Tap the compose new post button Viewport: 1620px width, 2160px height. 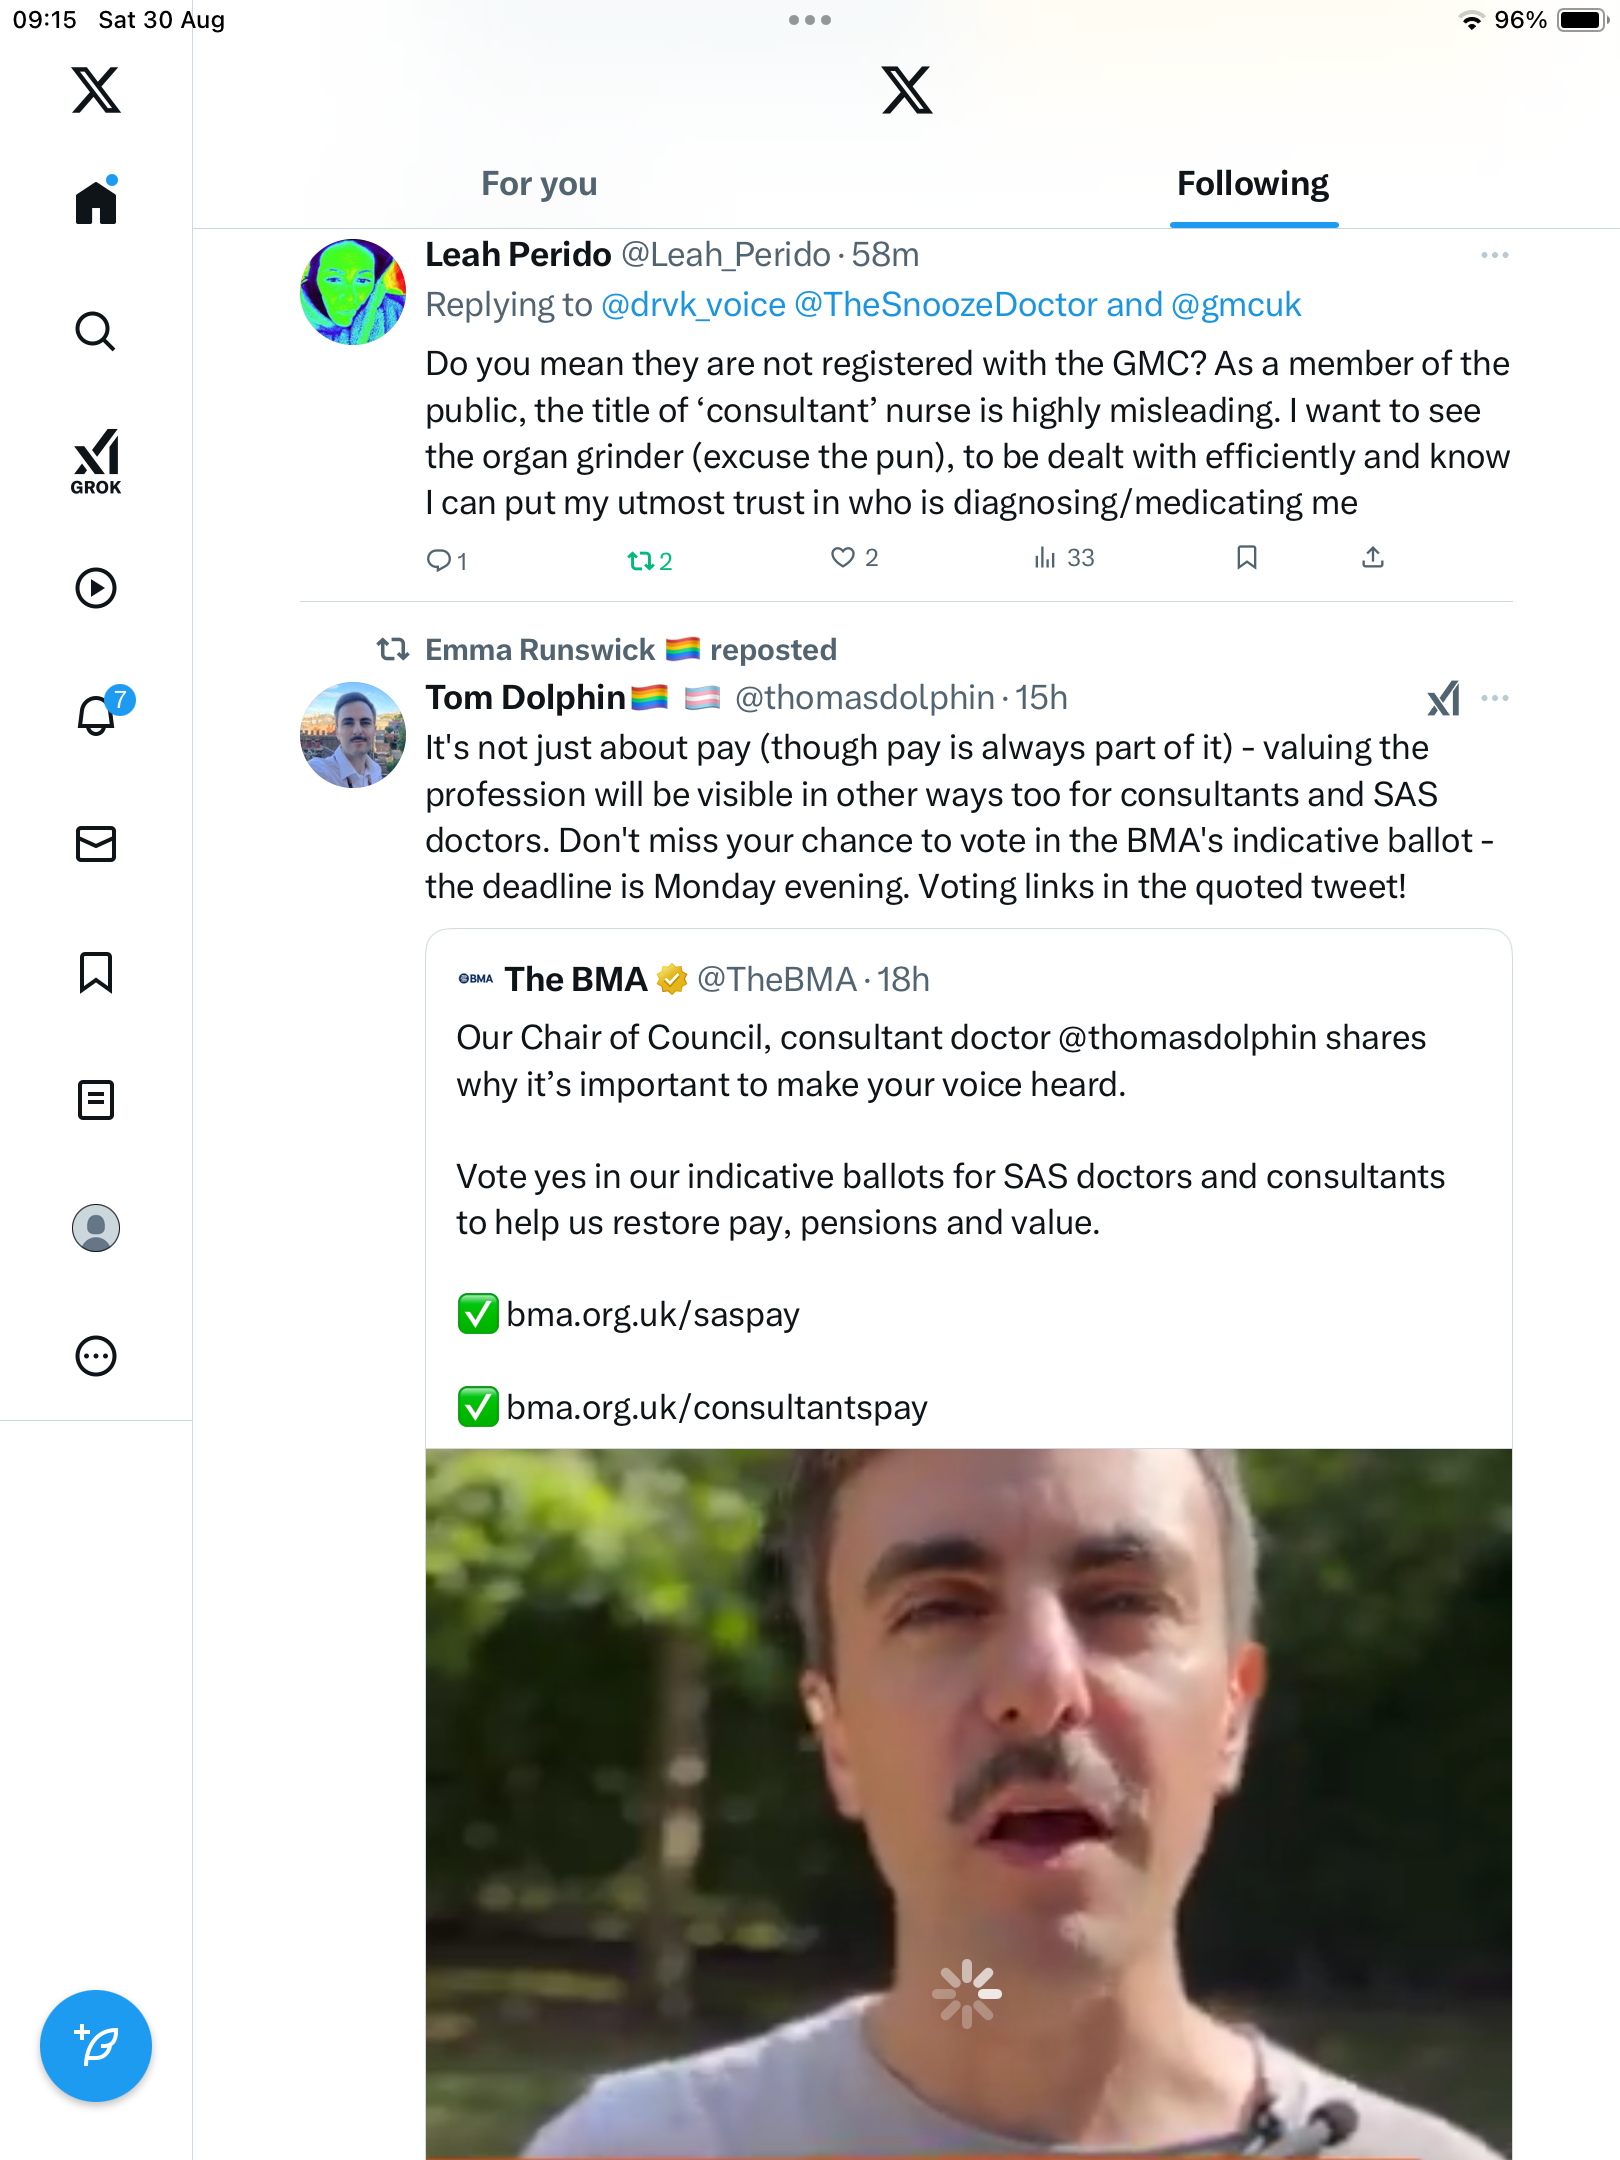(x=96, y=2045)
